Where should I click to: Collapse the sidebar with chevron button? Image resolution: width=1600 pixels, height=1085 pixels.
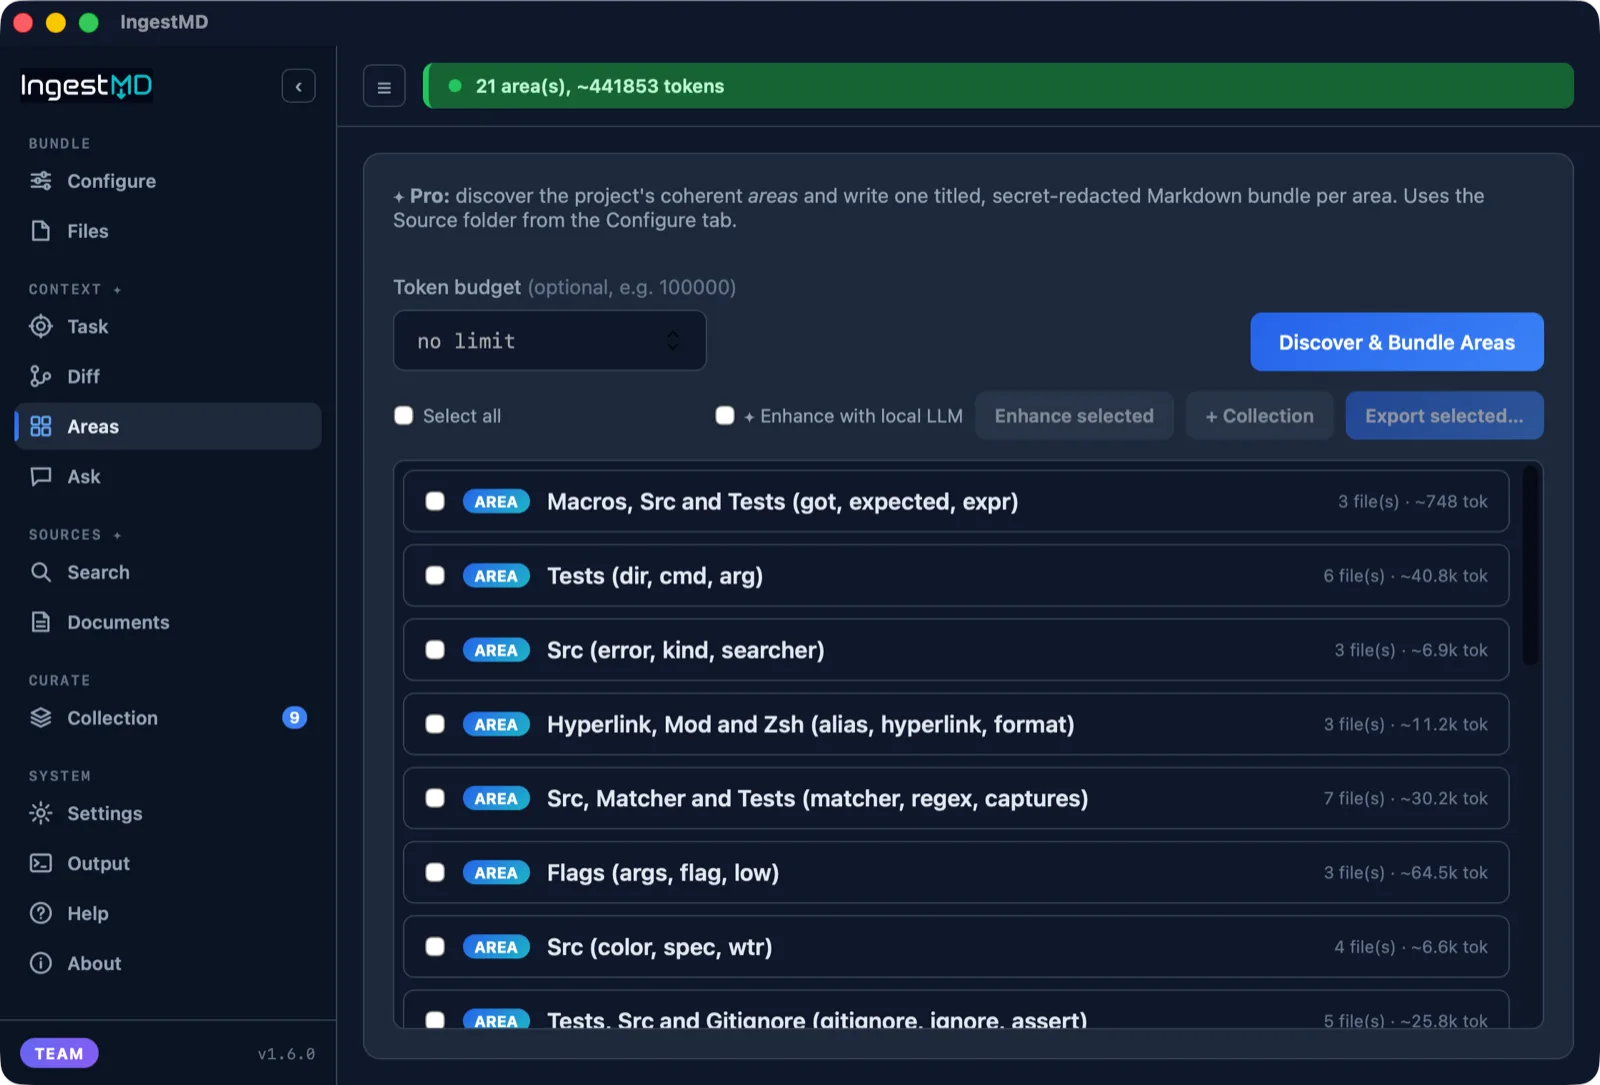coord(299,87)
